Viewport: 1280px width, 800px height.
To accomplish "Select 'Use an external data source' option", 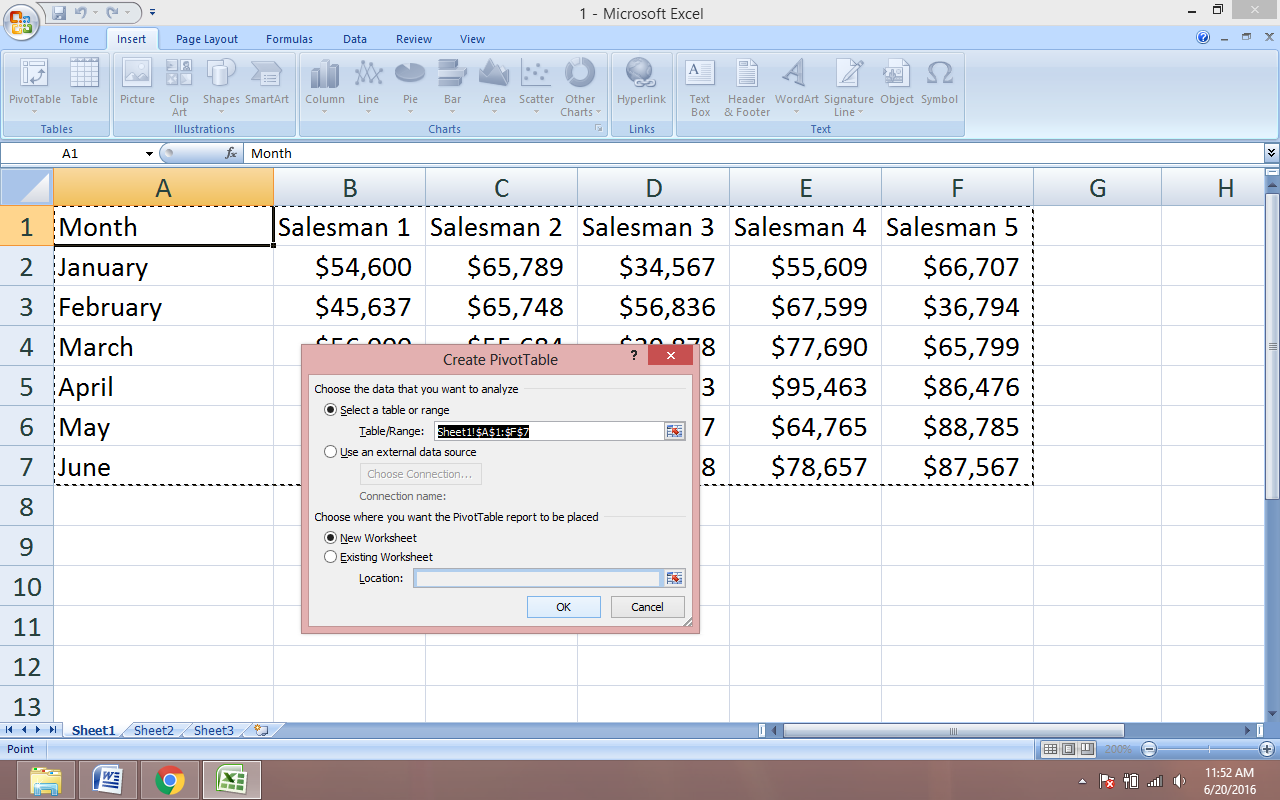I will (331, 452).
